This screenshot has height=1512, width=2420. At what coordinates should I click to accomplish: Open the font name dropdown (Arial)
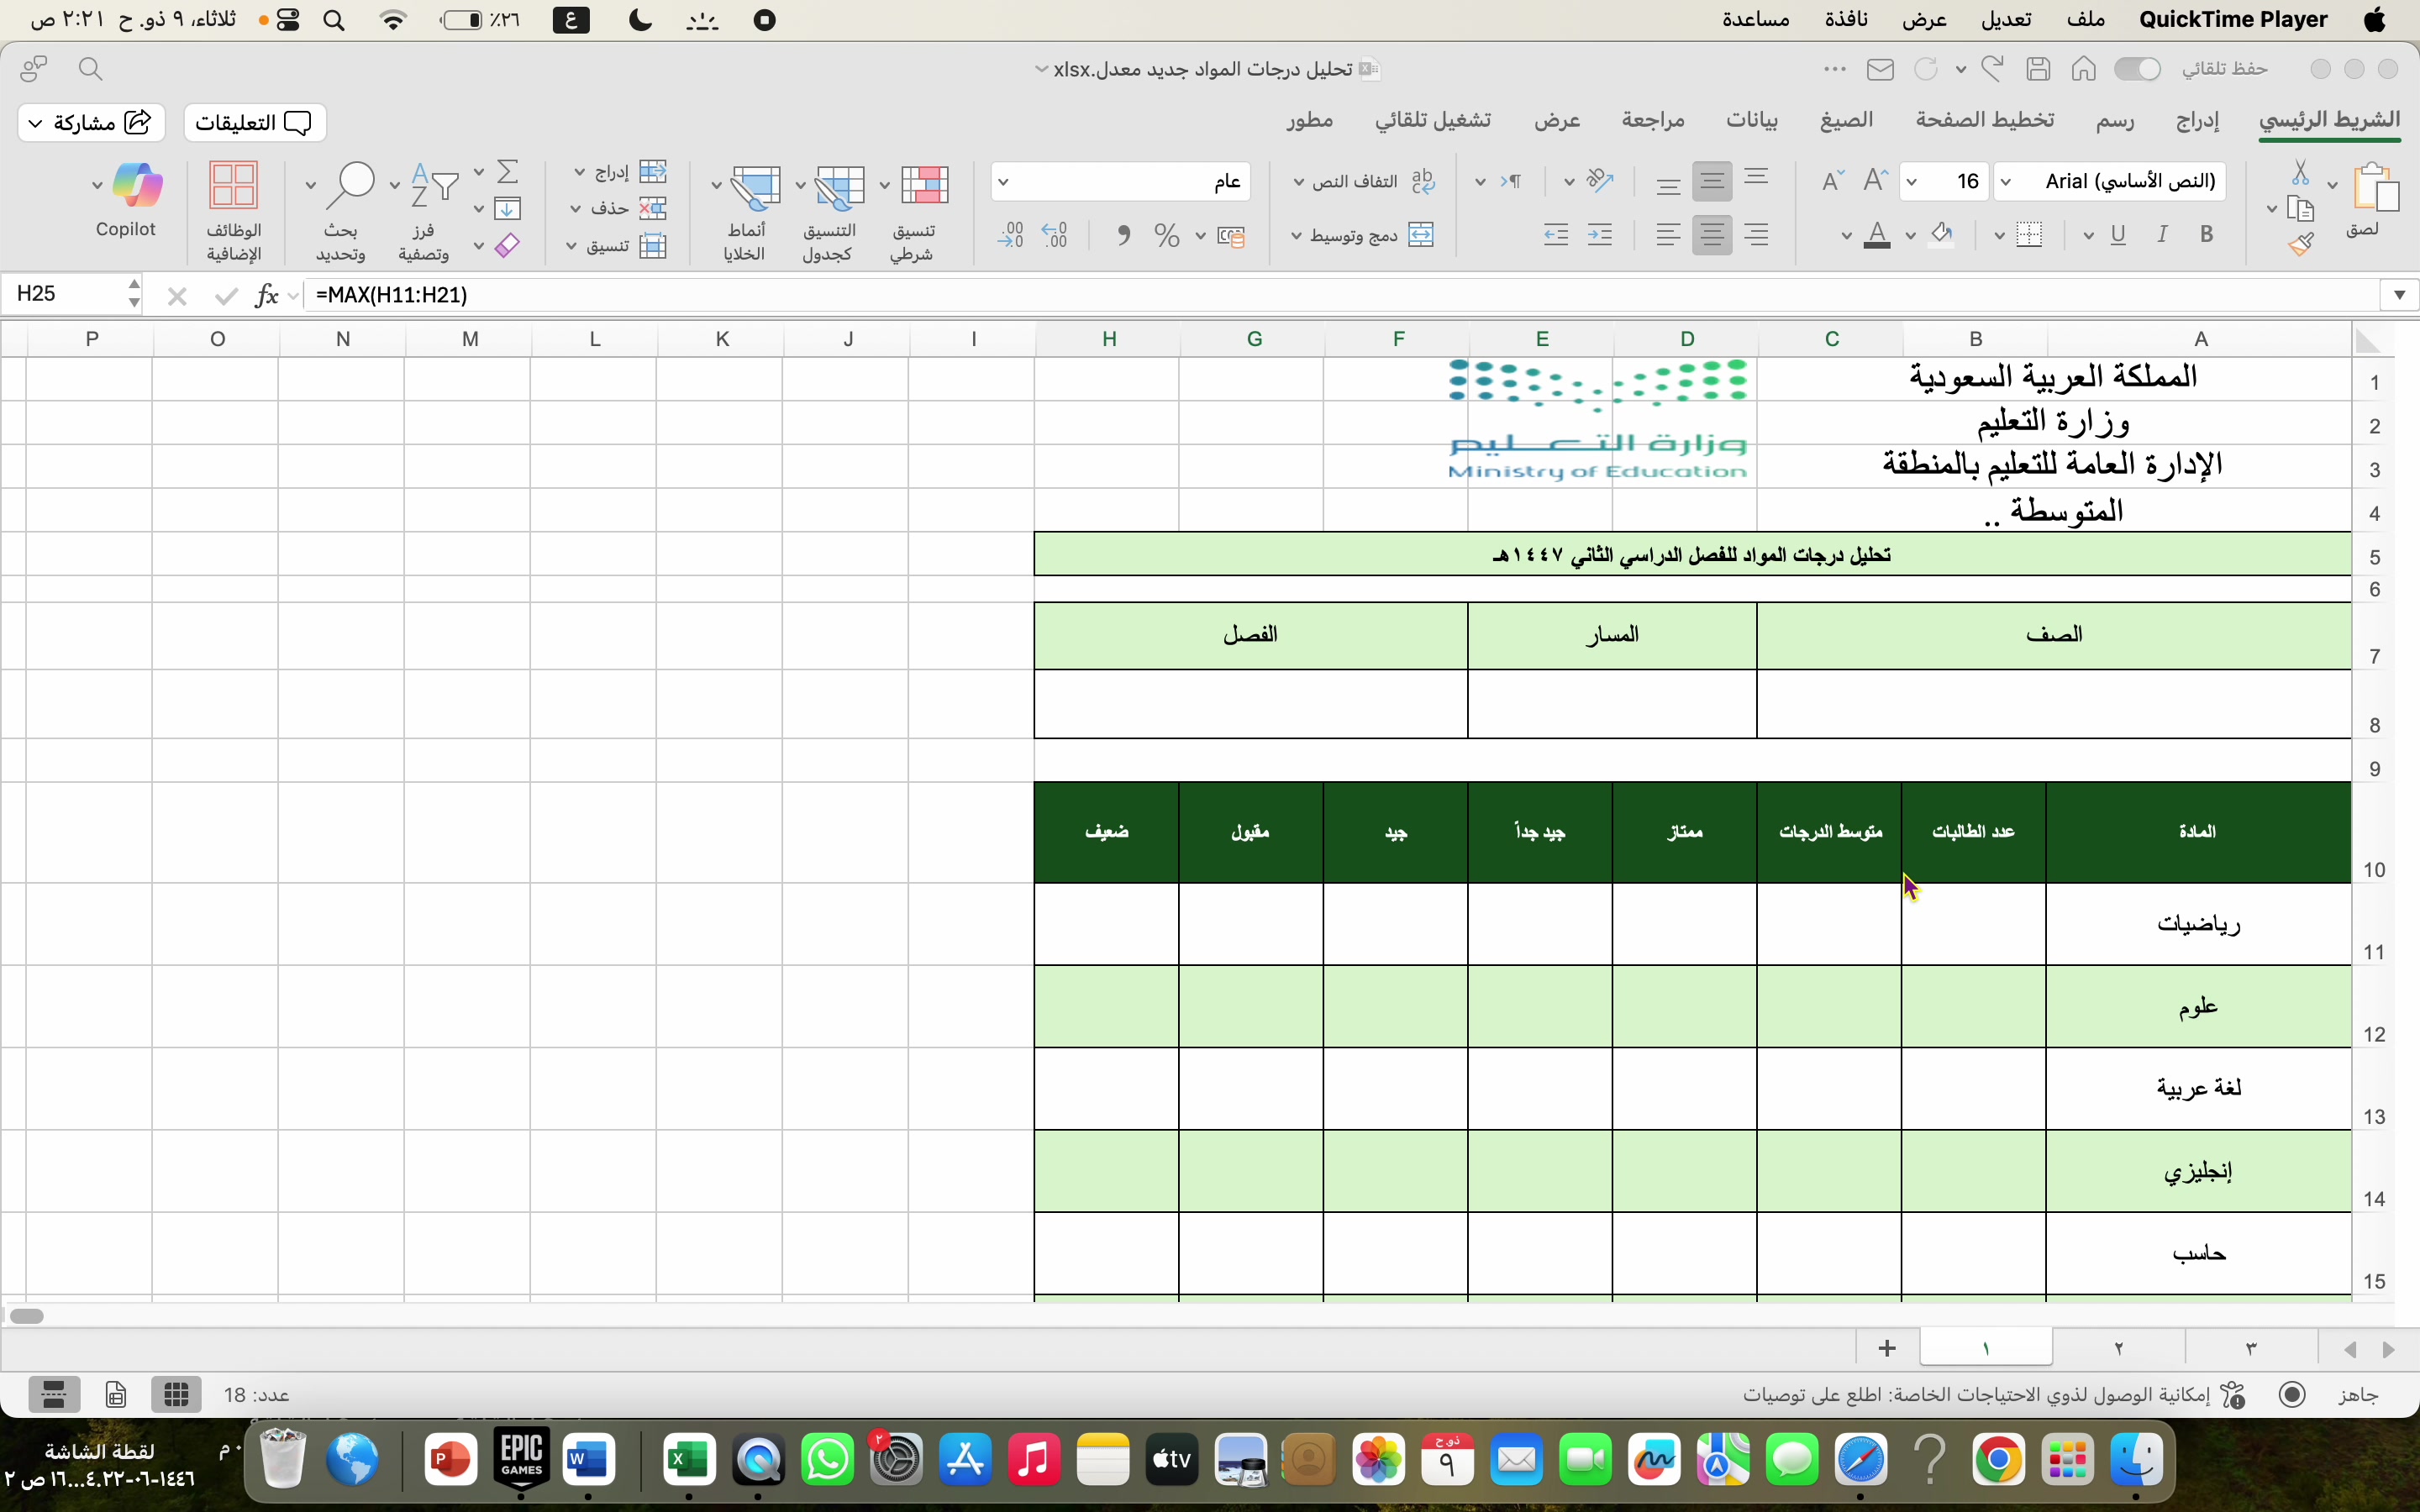click(2005, 182)
